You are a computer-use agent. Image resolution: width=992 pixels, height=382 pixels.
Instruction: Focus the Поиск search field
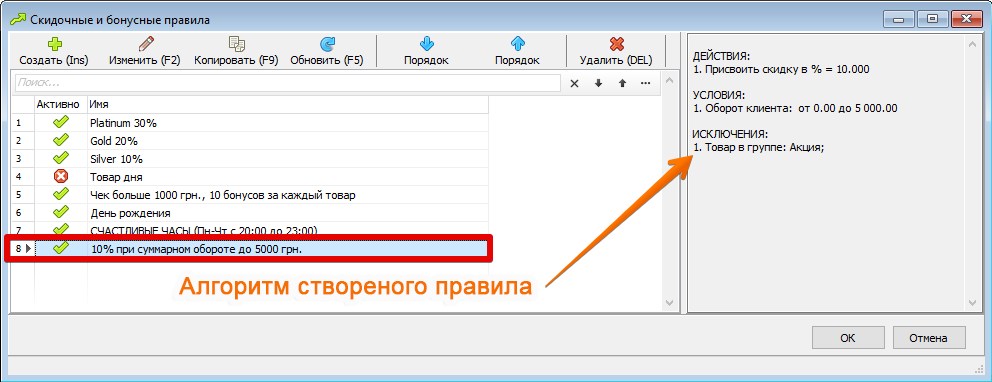coord(287,83)
